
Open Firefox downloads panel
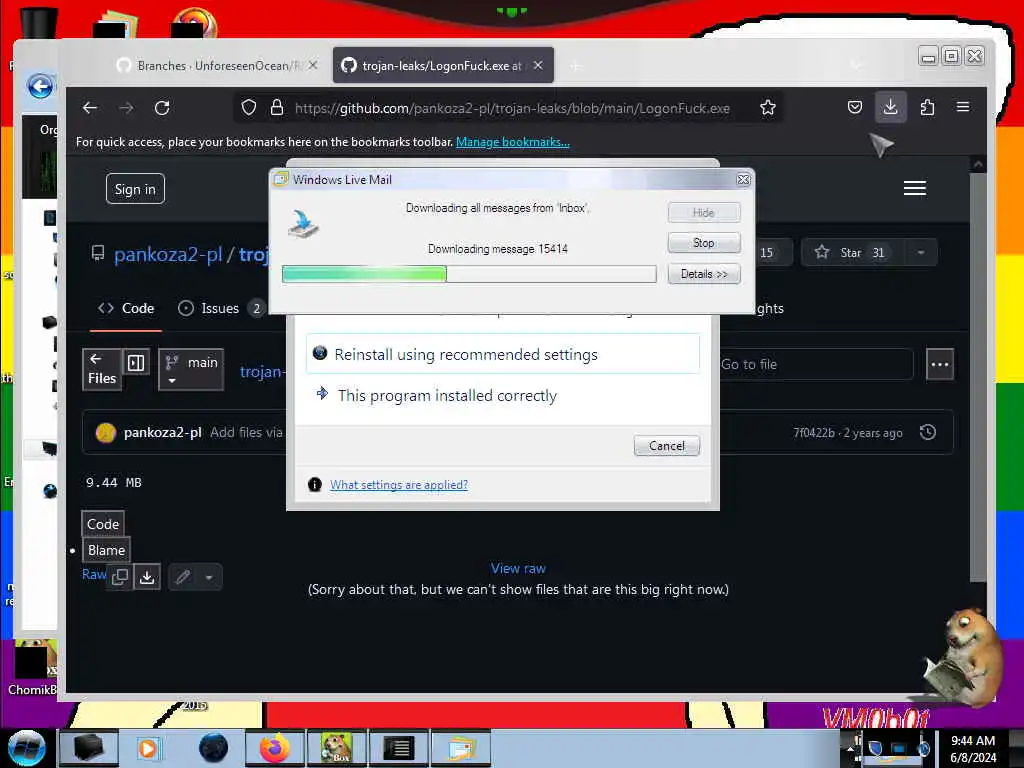tap(890, 107)
